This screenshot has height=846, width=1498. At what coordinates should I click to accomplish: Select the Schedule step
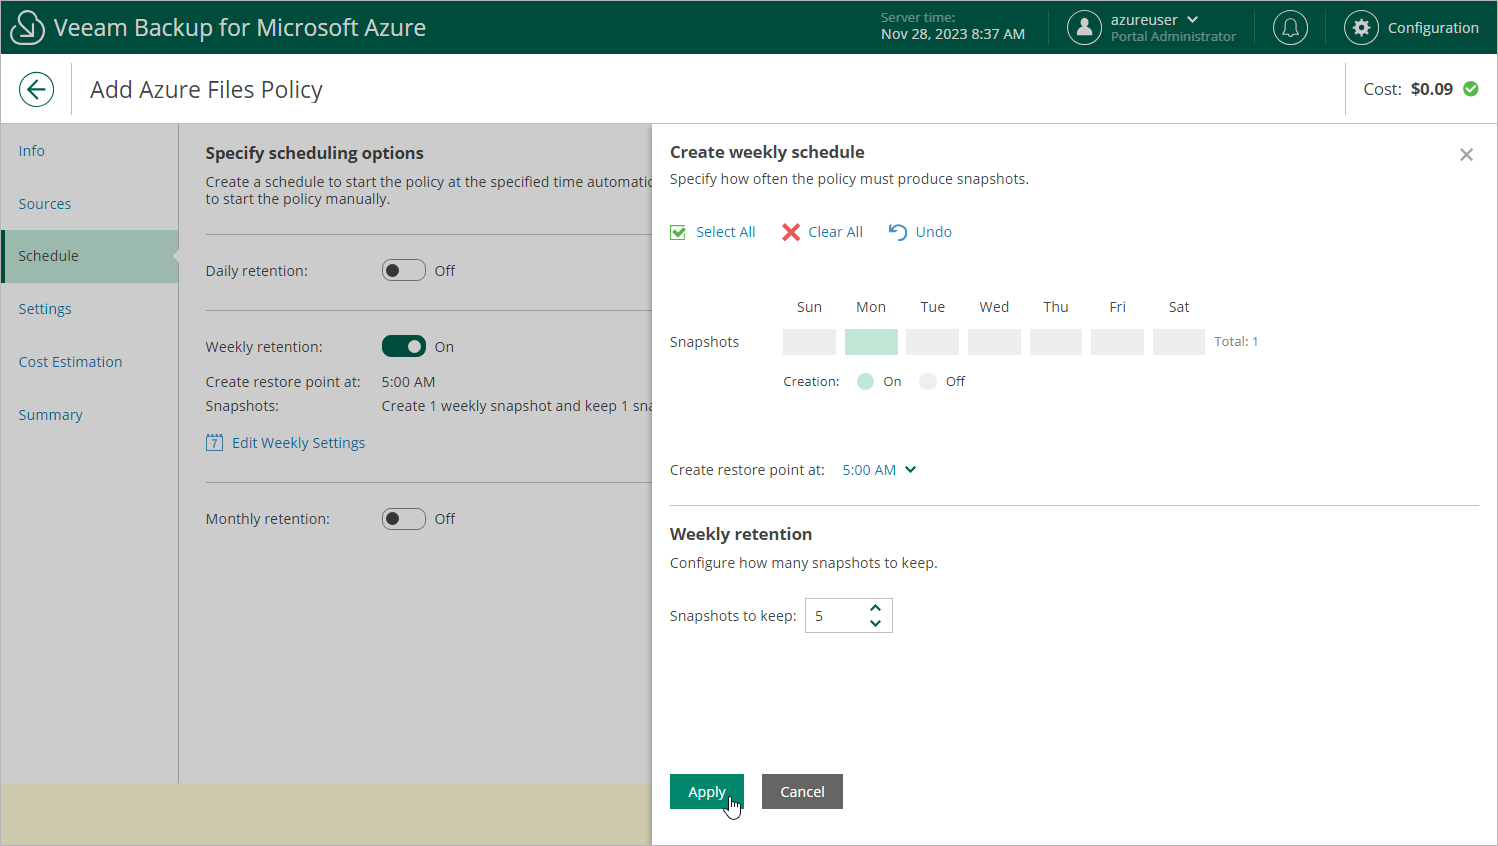click(90, 256)
